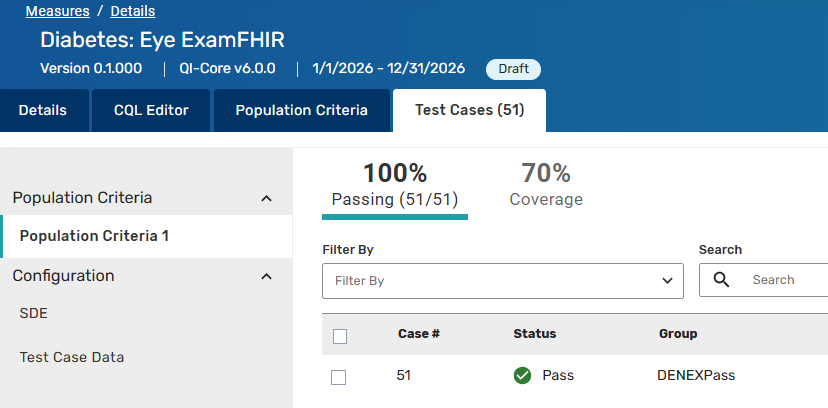Collapse the Population Criteria section chevron
828x408 pixels.
point(267,198)
